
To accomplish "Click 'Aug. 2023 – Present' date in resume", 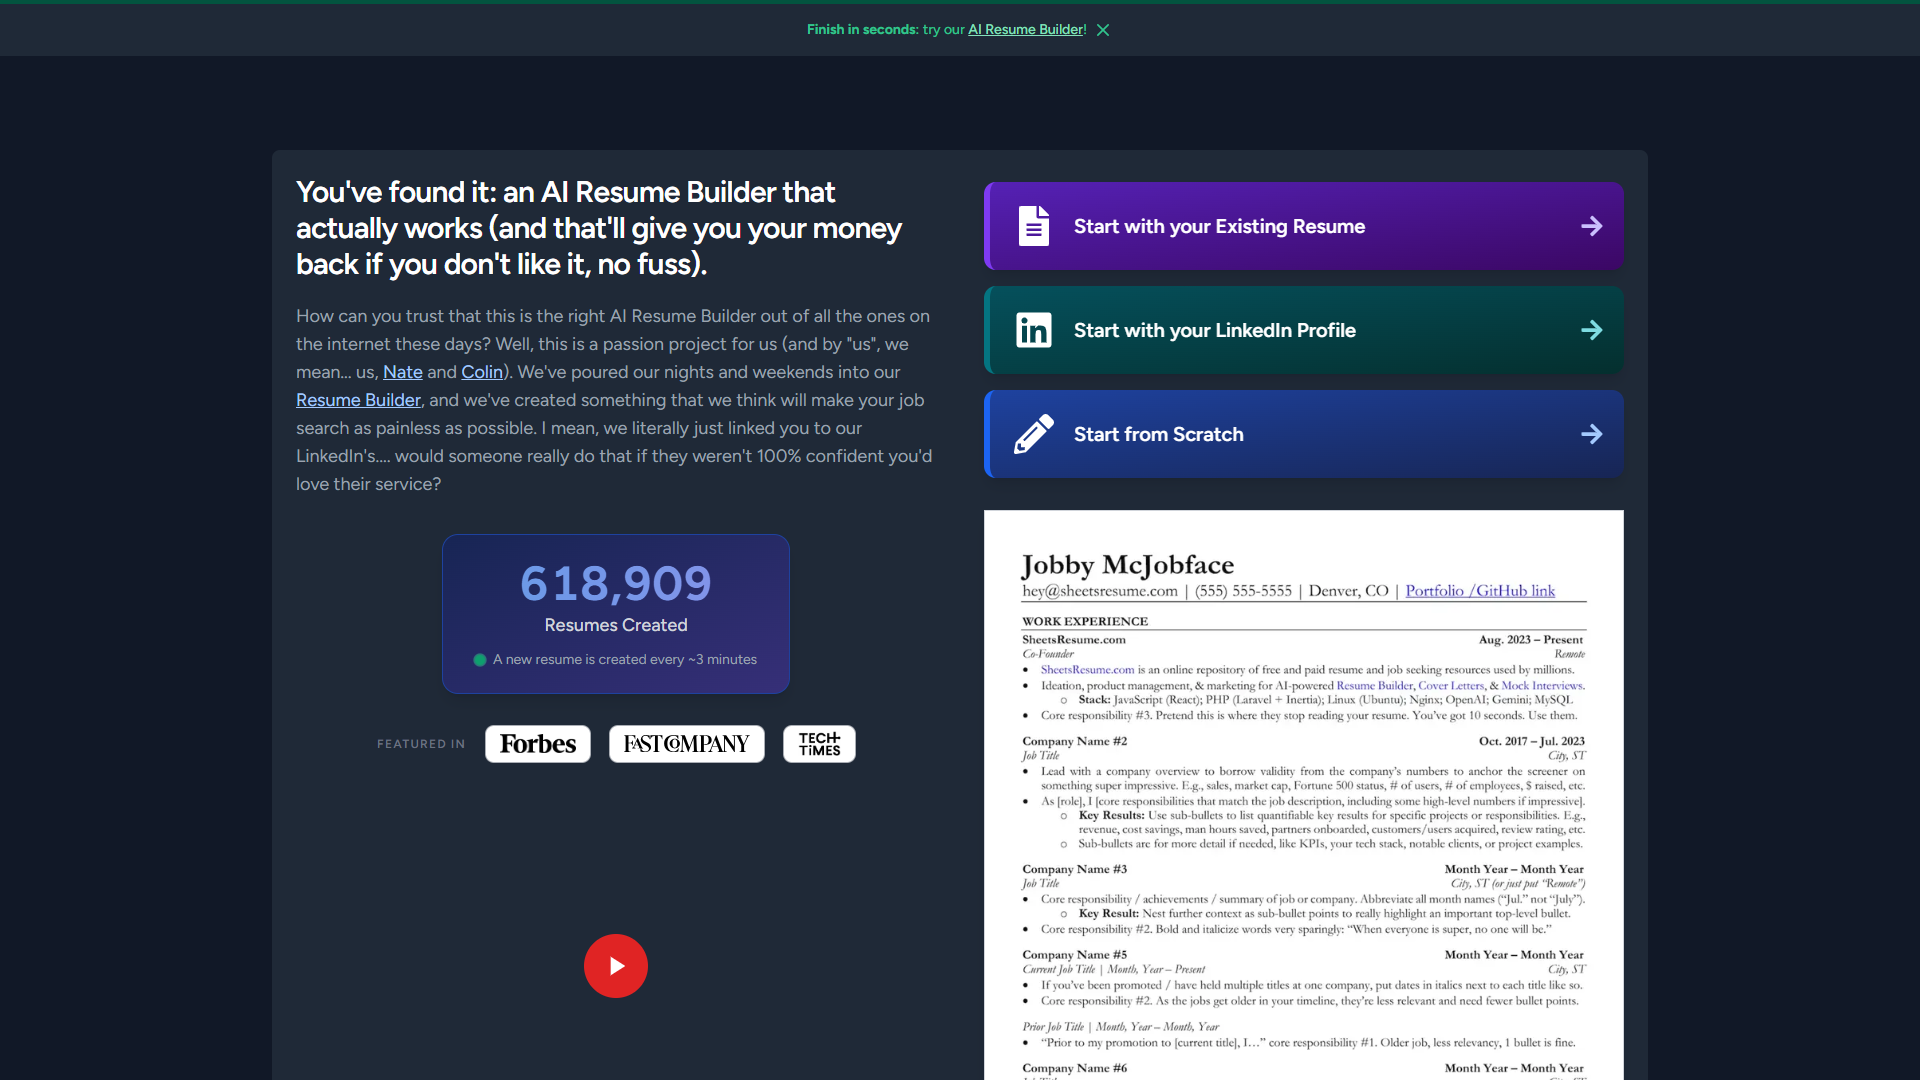I will tap(1531, 640).
